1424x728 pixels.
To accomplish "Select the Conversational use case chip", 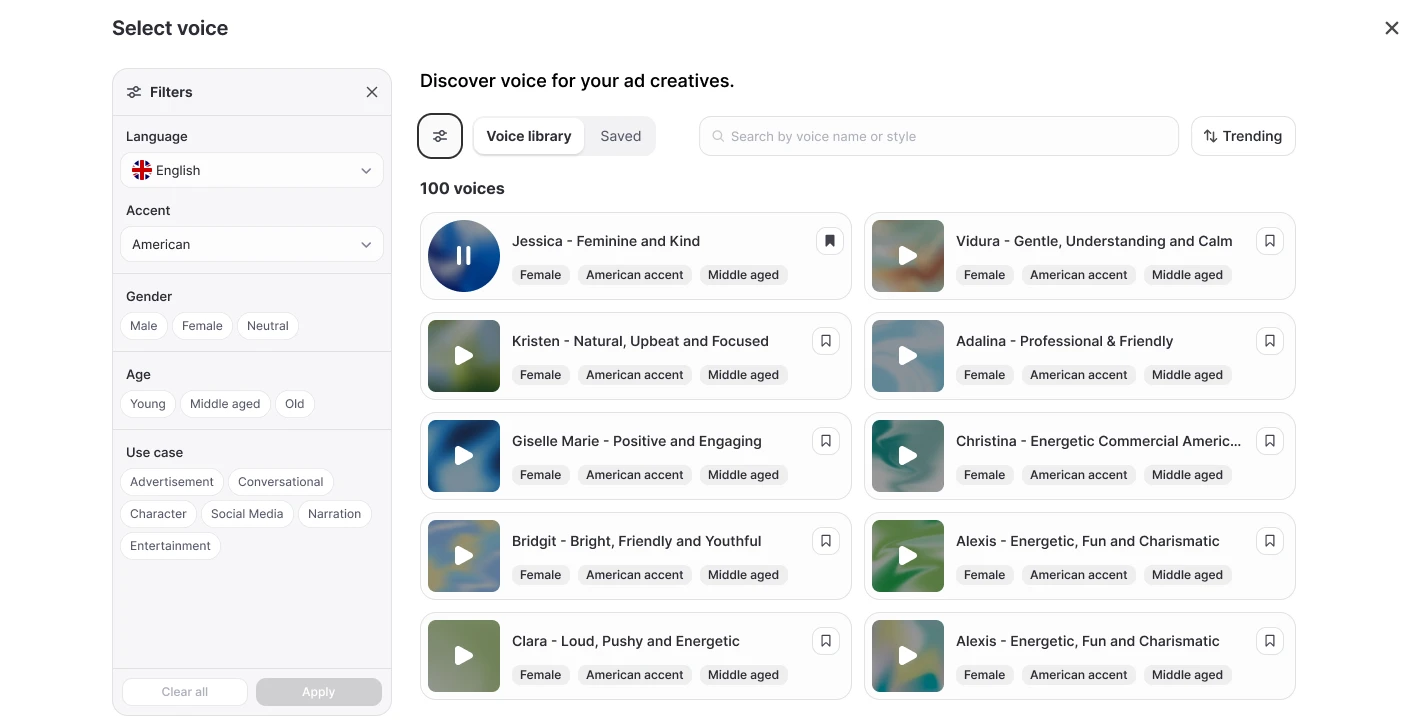I will click(281, 482).
